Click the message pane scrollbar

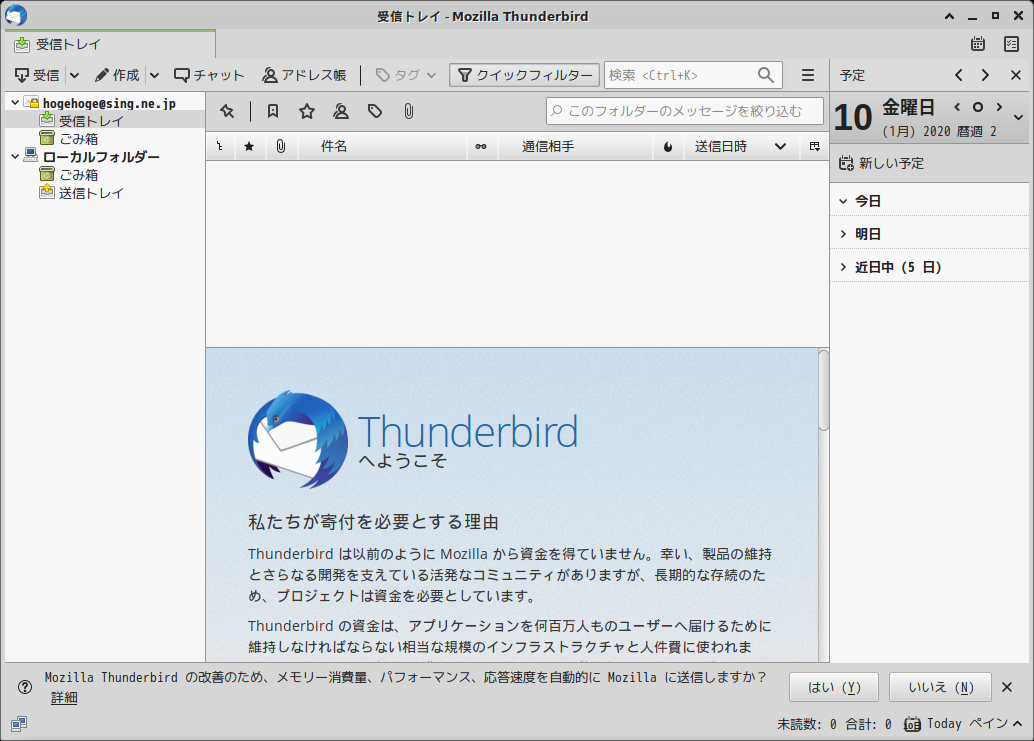tap(824, 391)
